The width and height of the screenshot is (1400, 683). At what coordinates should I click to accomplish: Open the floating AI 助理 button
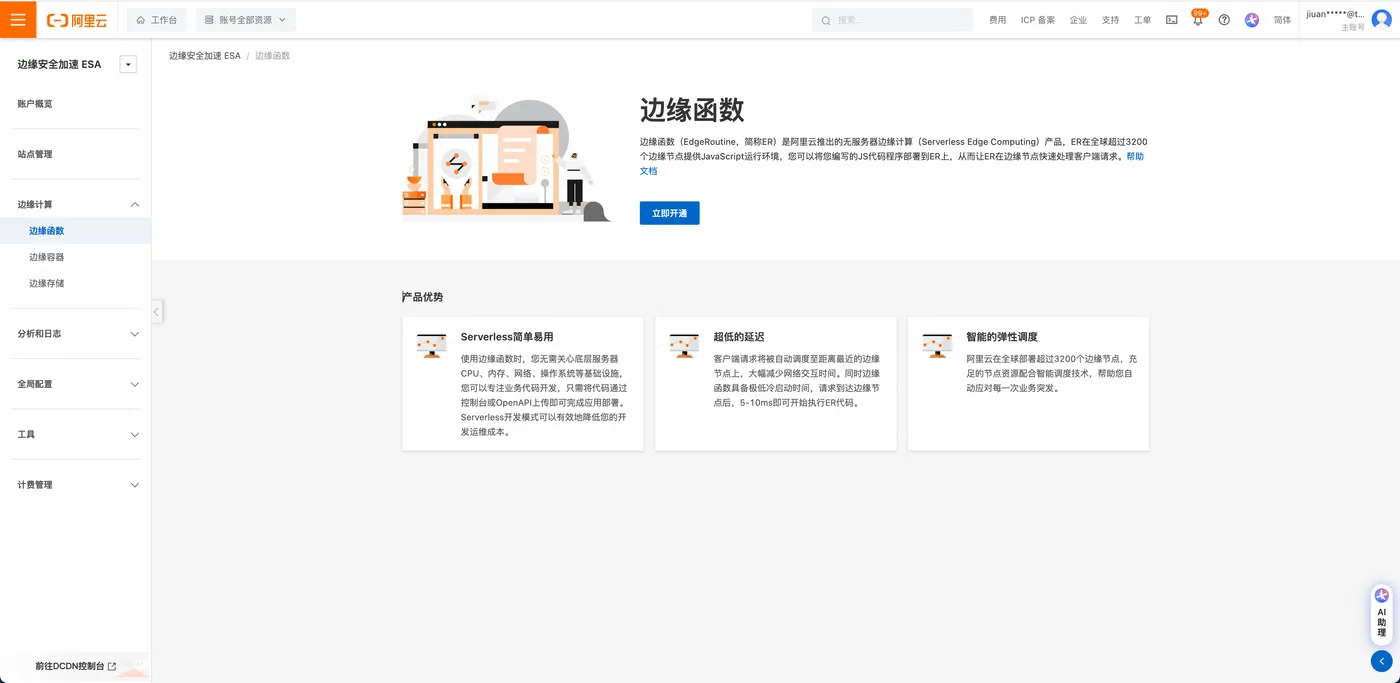pos(1382,613)
